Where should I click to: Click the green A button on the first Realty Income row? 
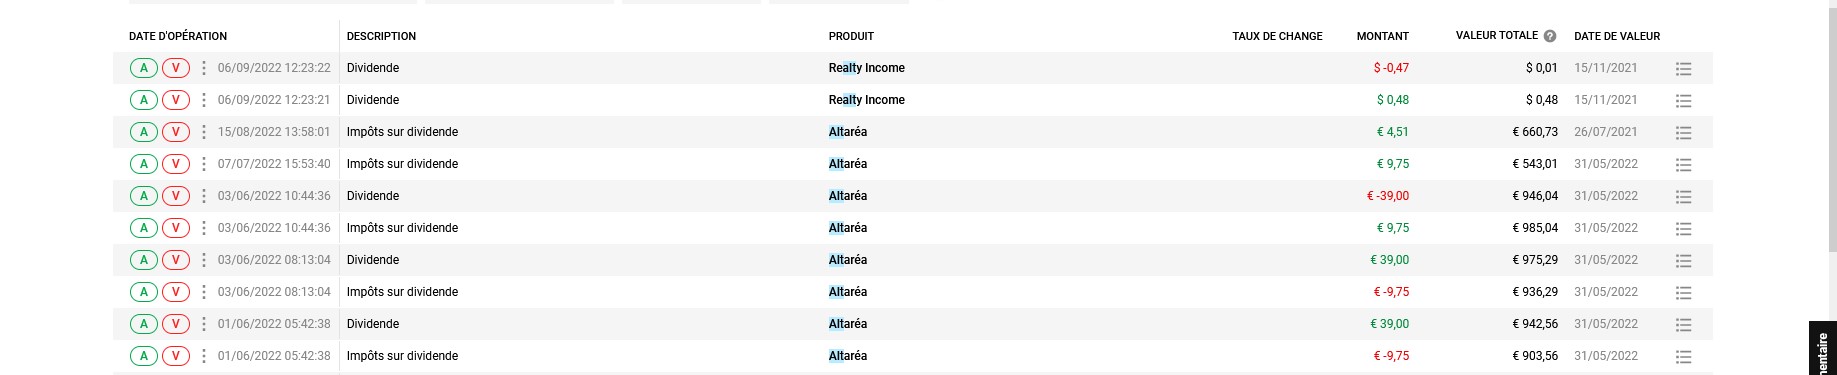click(144, 68)
